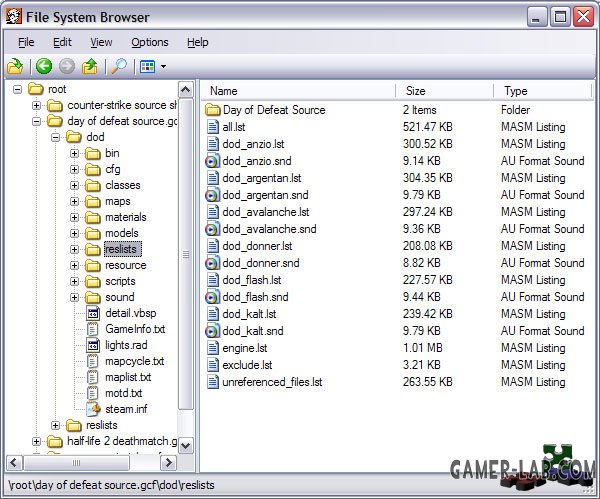This screenshot has width=600, height=499.
Task: Expand the sound folder node
Action: coord(75,297)
